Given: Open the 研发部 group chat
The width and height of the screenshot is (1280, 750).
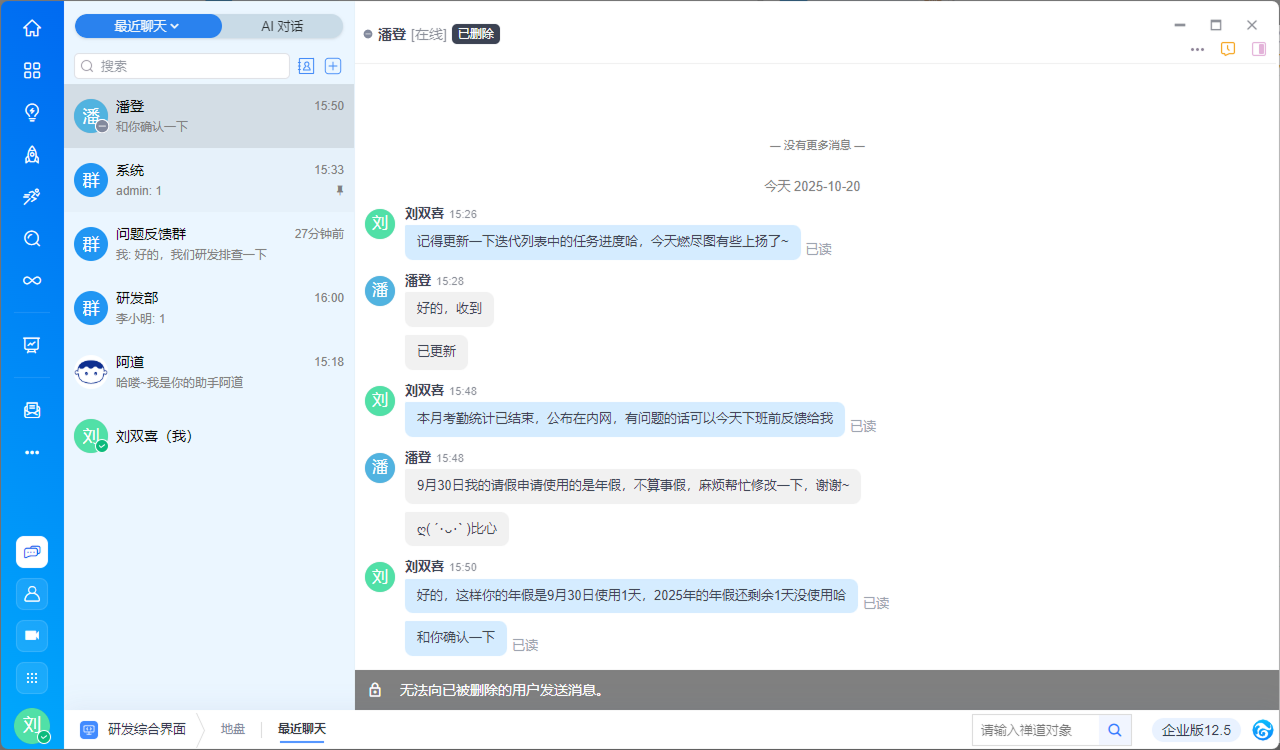Looking at the screenshot, I should tap(209, 308).
